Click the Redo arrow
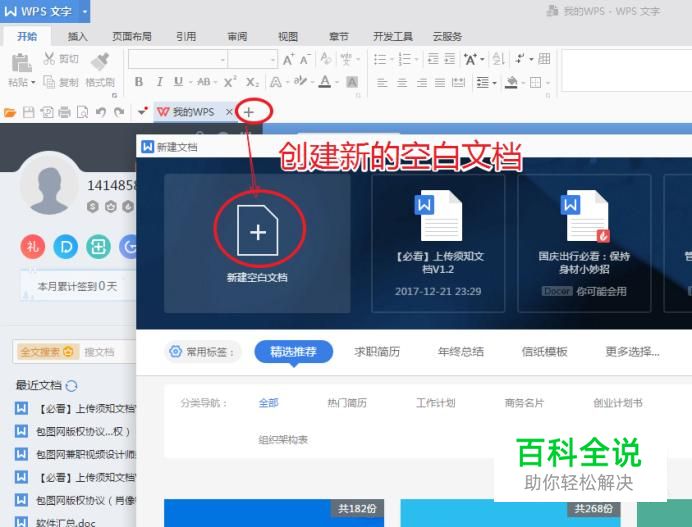The image size is (692, 527). point(119,112)
